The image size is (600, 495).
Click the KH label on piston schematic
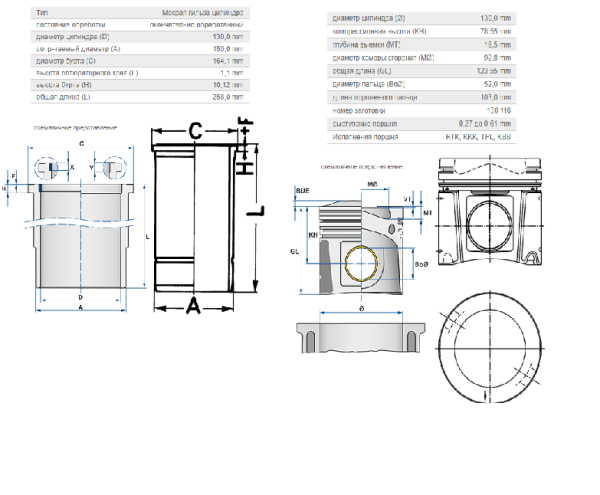(x=313, y=235)
